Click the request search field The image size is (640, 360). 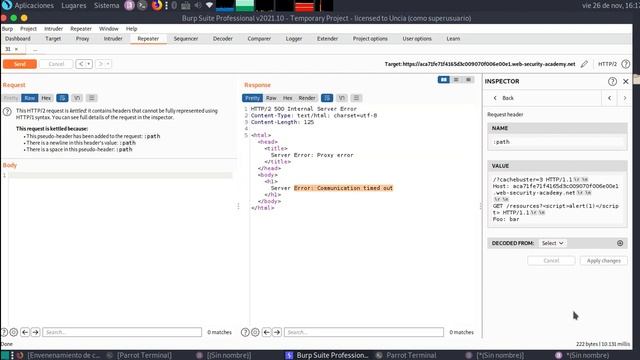pyautogui.click(x=122, y=332)
